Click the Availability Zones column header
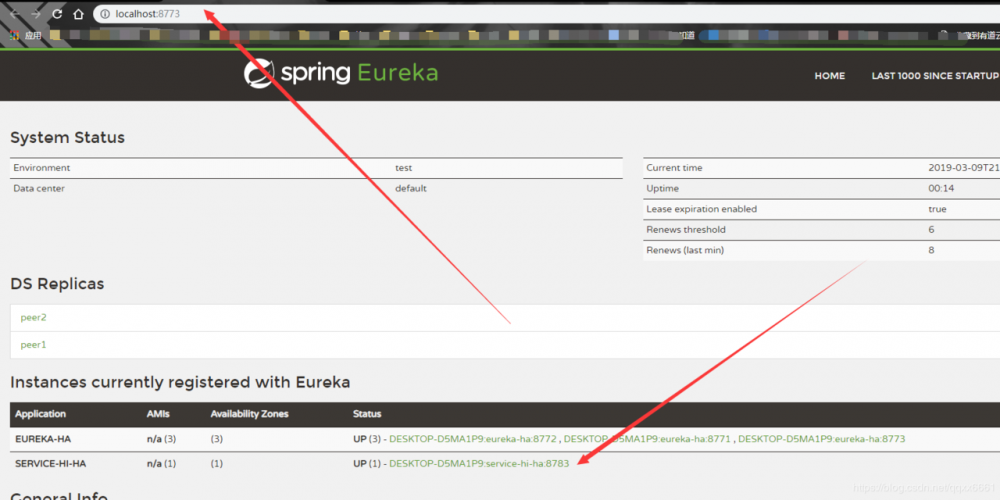The width and height of the screenshot is (1000, 500). [x=249, y=414]
